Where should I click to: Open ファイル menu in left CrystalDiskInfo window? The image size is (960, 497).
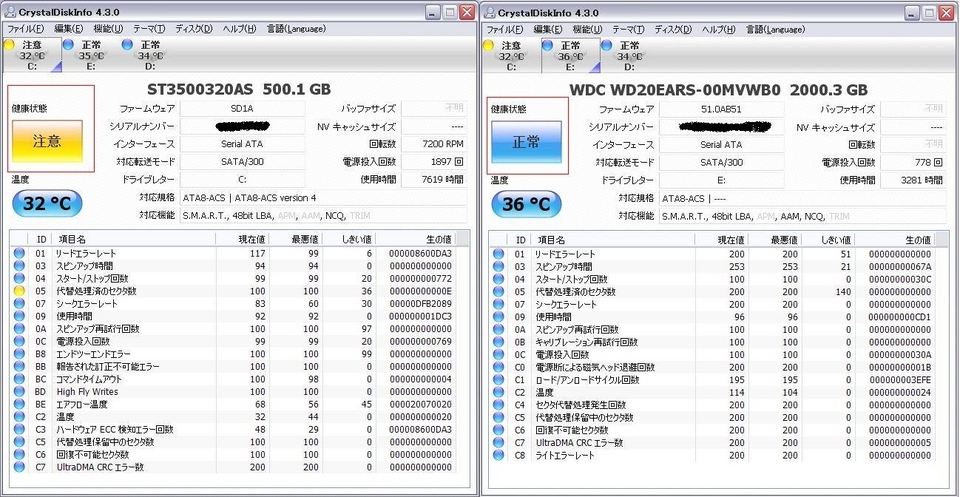coord(25,28)
